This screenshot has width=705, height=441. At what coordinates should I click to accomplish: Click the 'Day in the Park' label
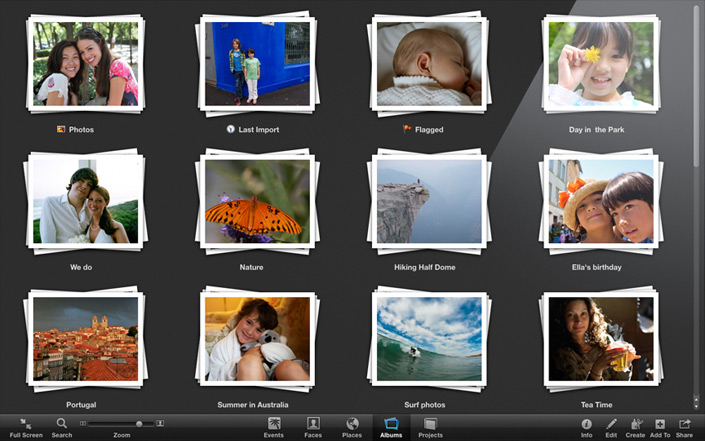click(x=596, y=129)
